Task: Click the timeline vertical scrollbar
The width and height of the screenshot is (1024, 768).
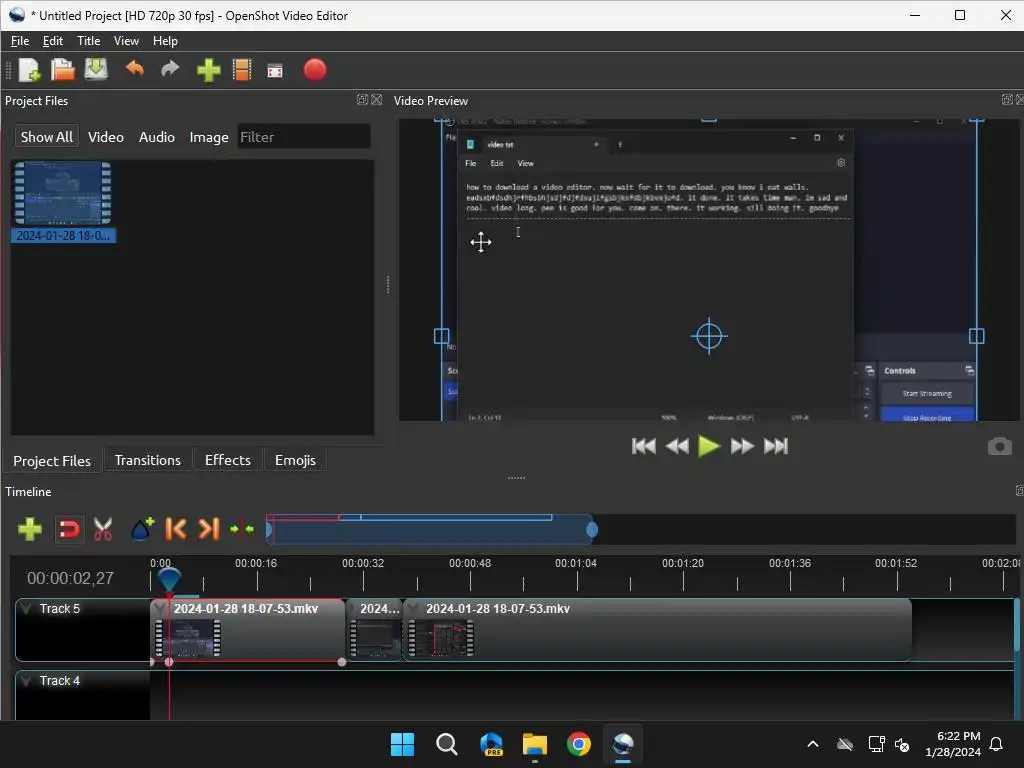Action: click(x=1017, y=626)
